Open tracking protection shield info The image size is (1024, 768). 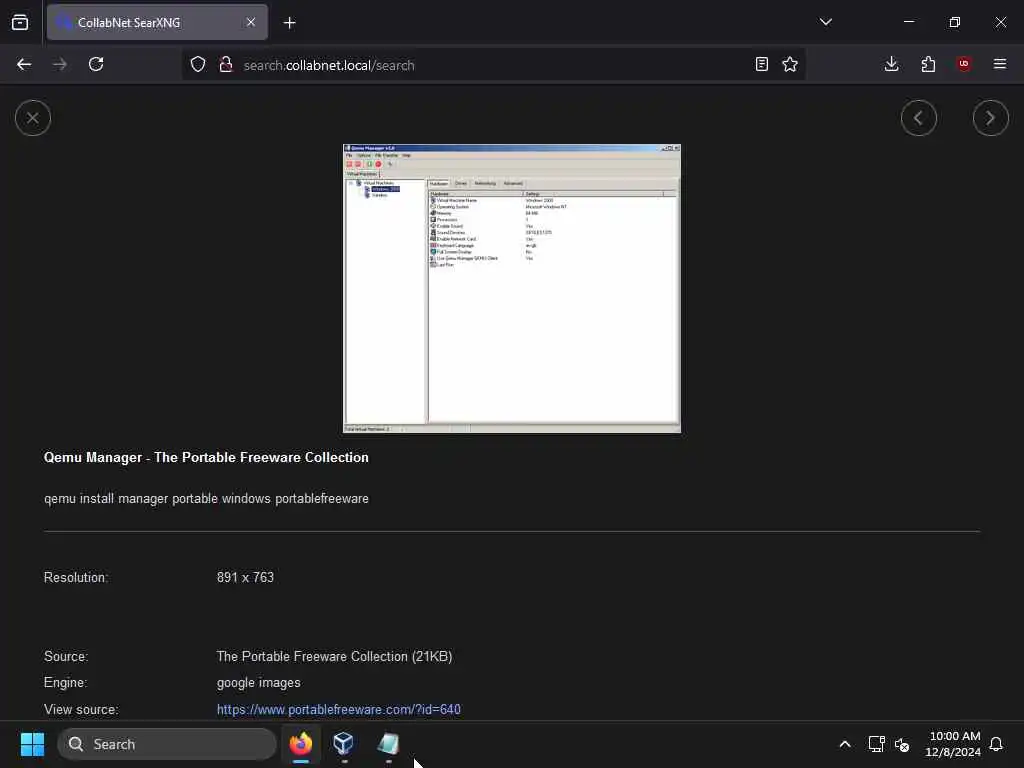[x=198, y=64]
